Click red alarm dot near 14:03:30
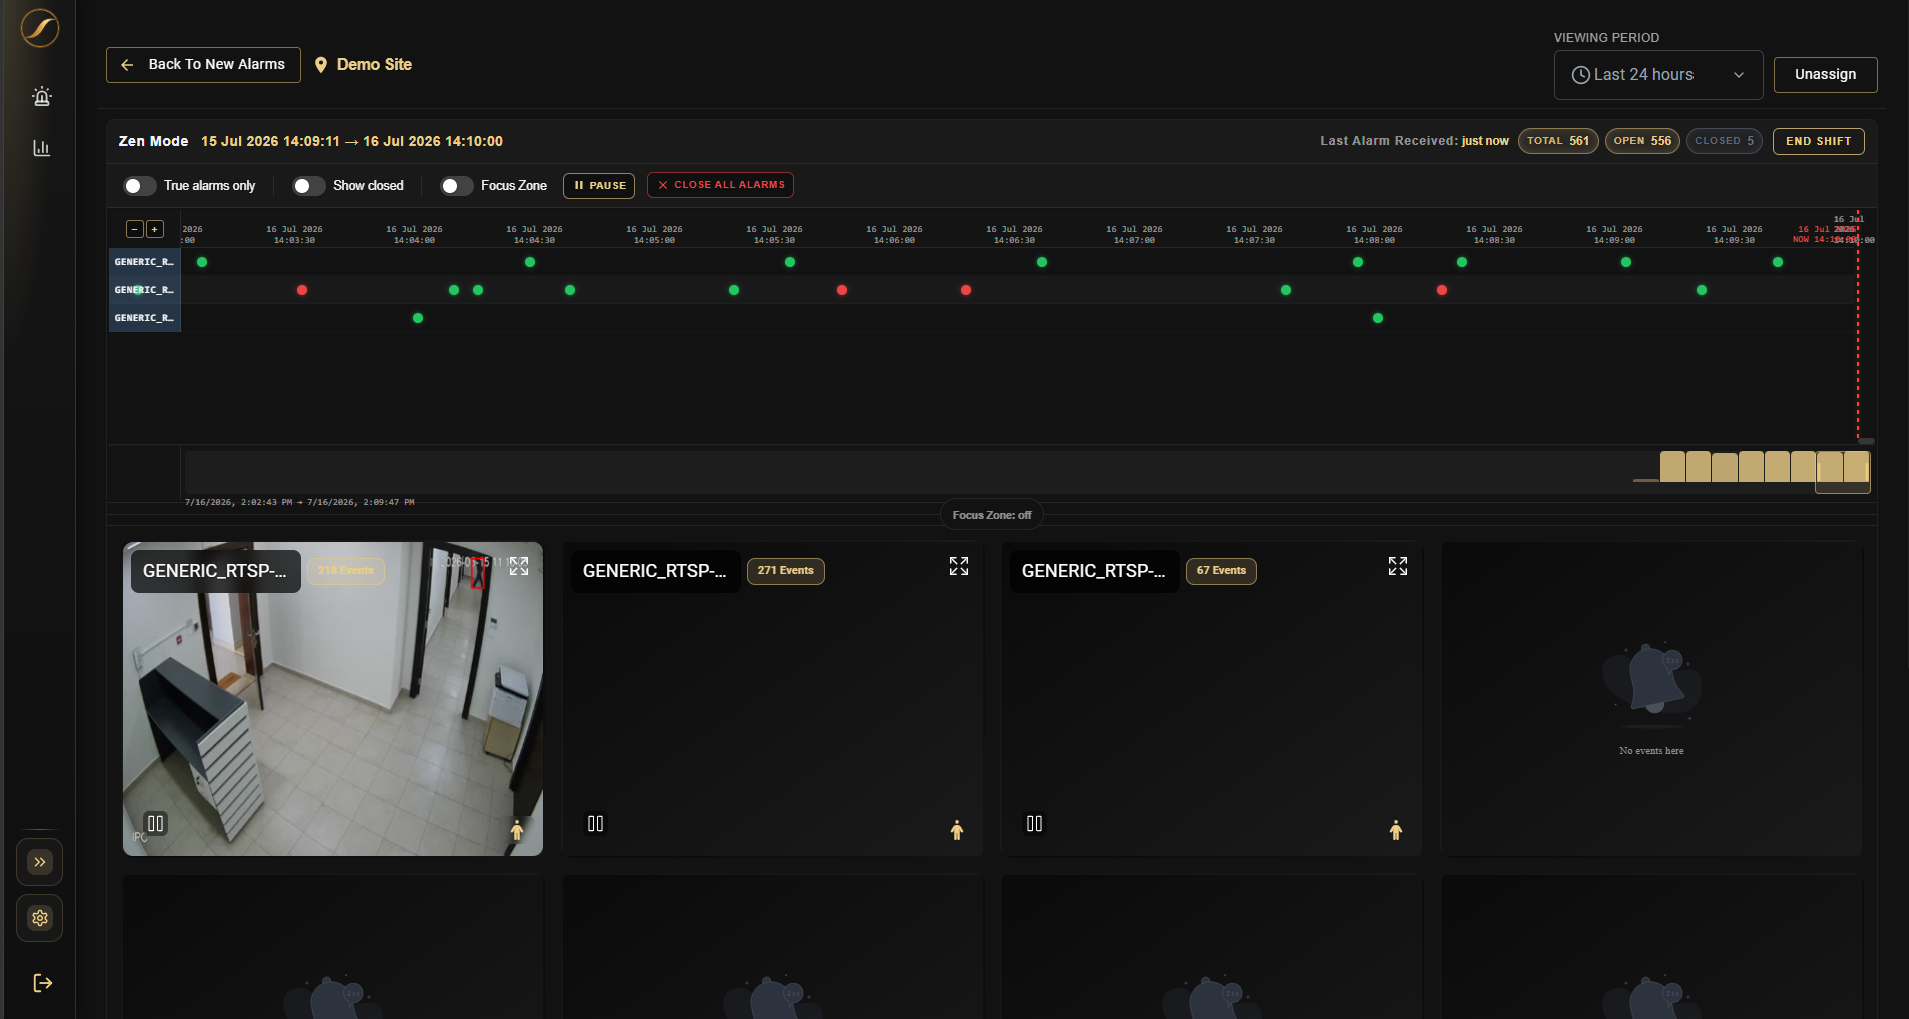The image size is (1909, 1019). [302, 290]
